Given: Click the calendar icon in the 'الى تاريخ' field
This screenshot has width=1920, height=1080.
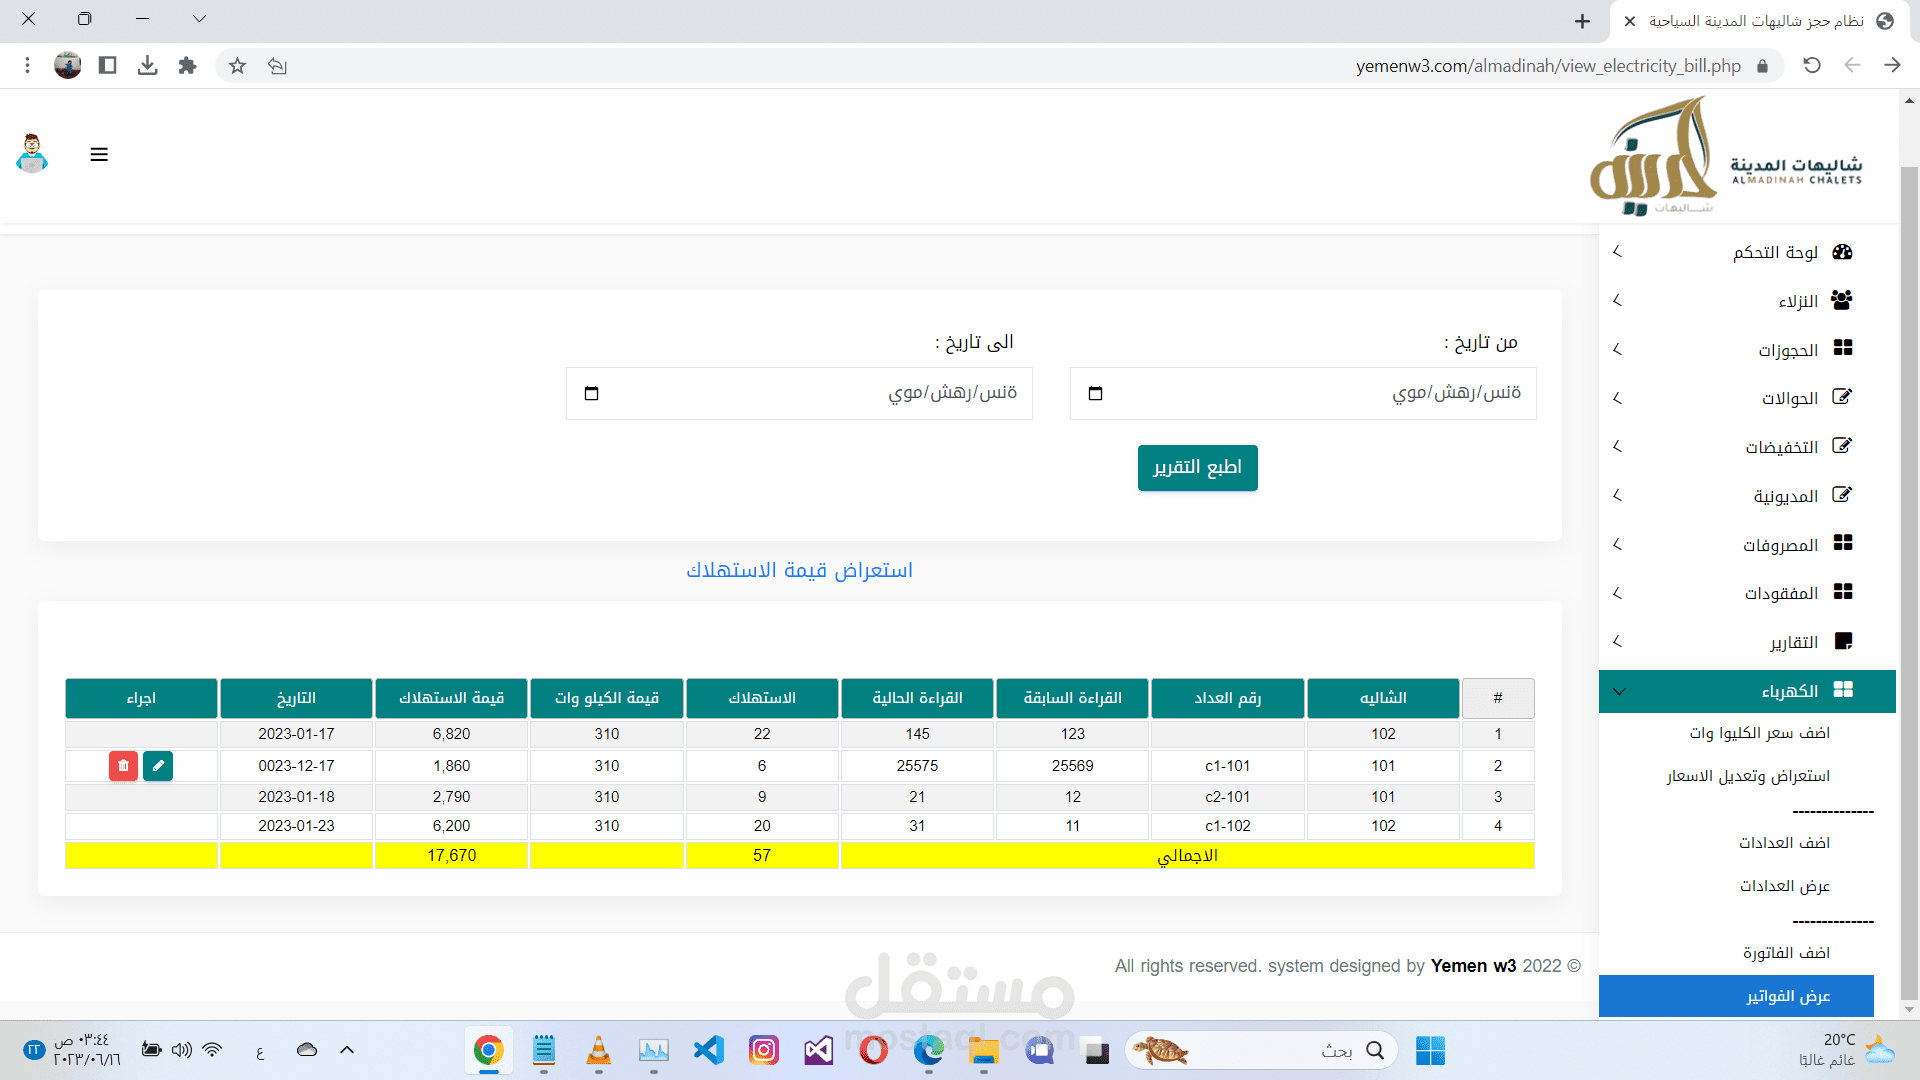Looking at the screenshot, I should pos(591,393).
